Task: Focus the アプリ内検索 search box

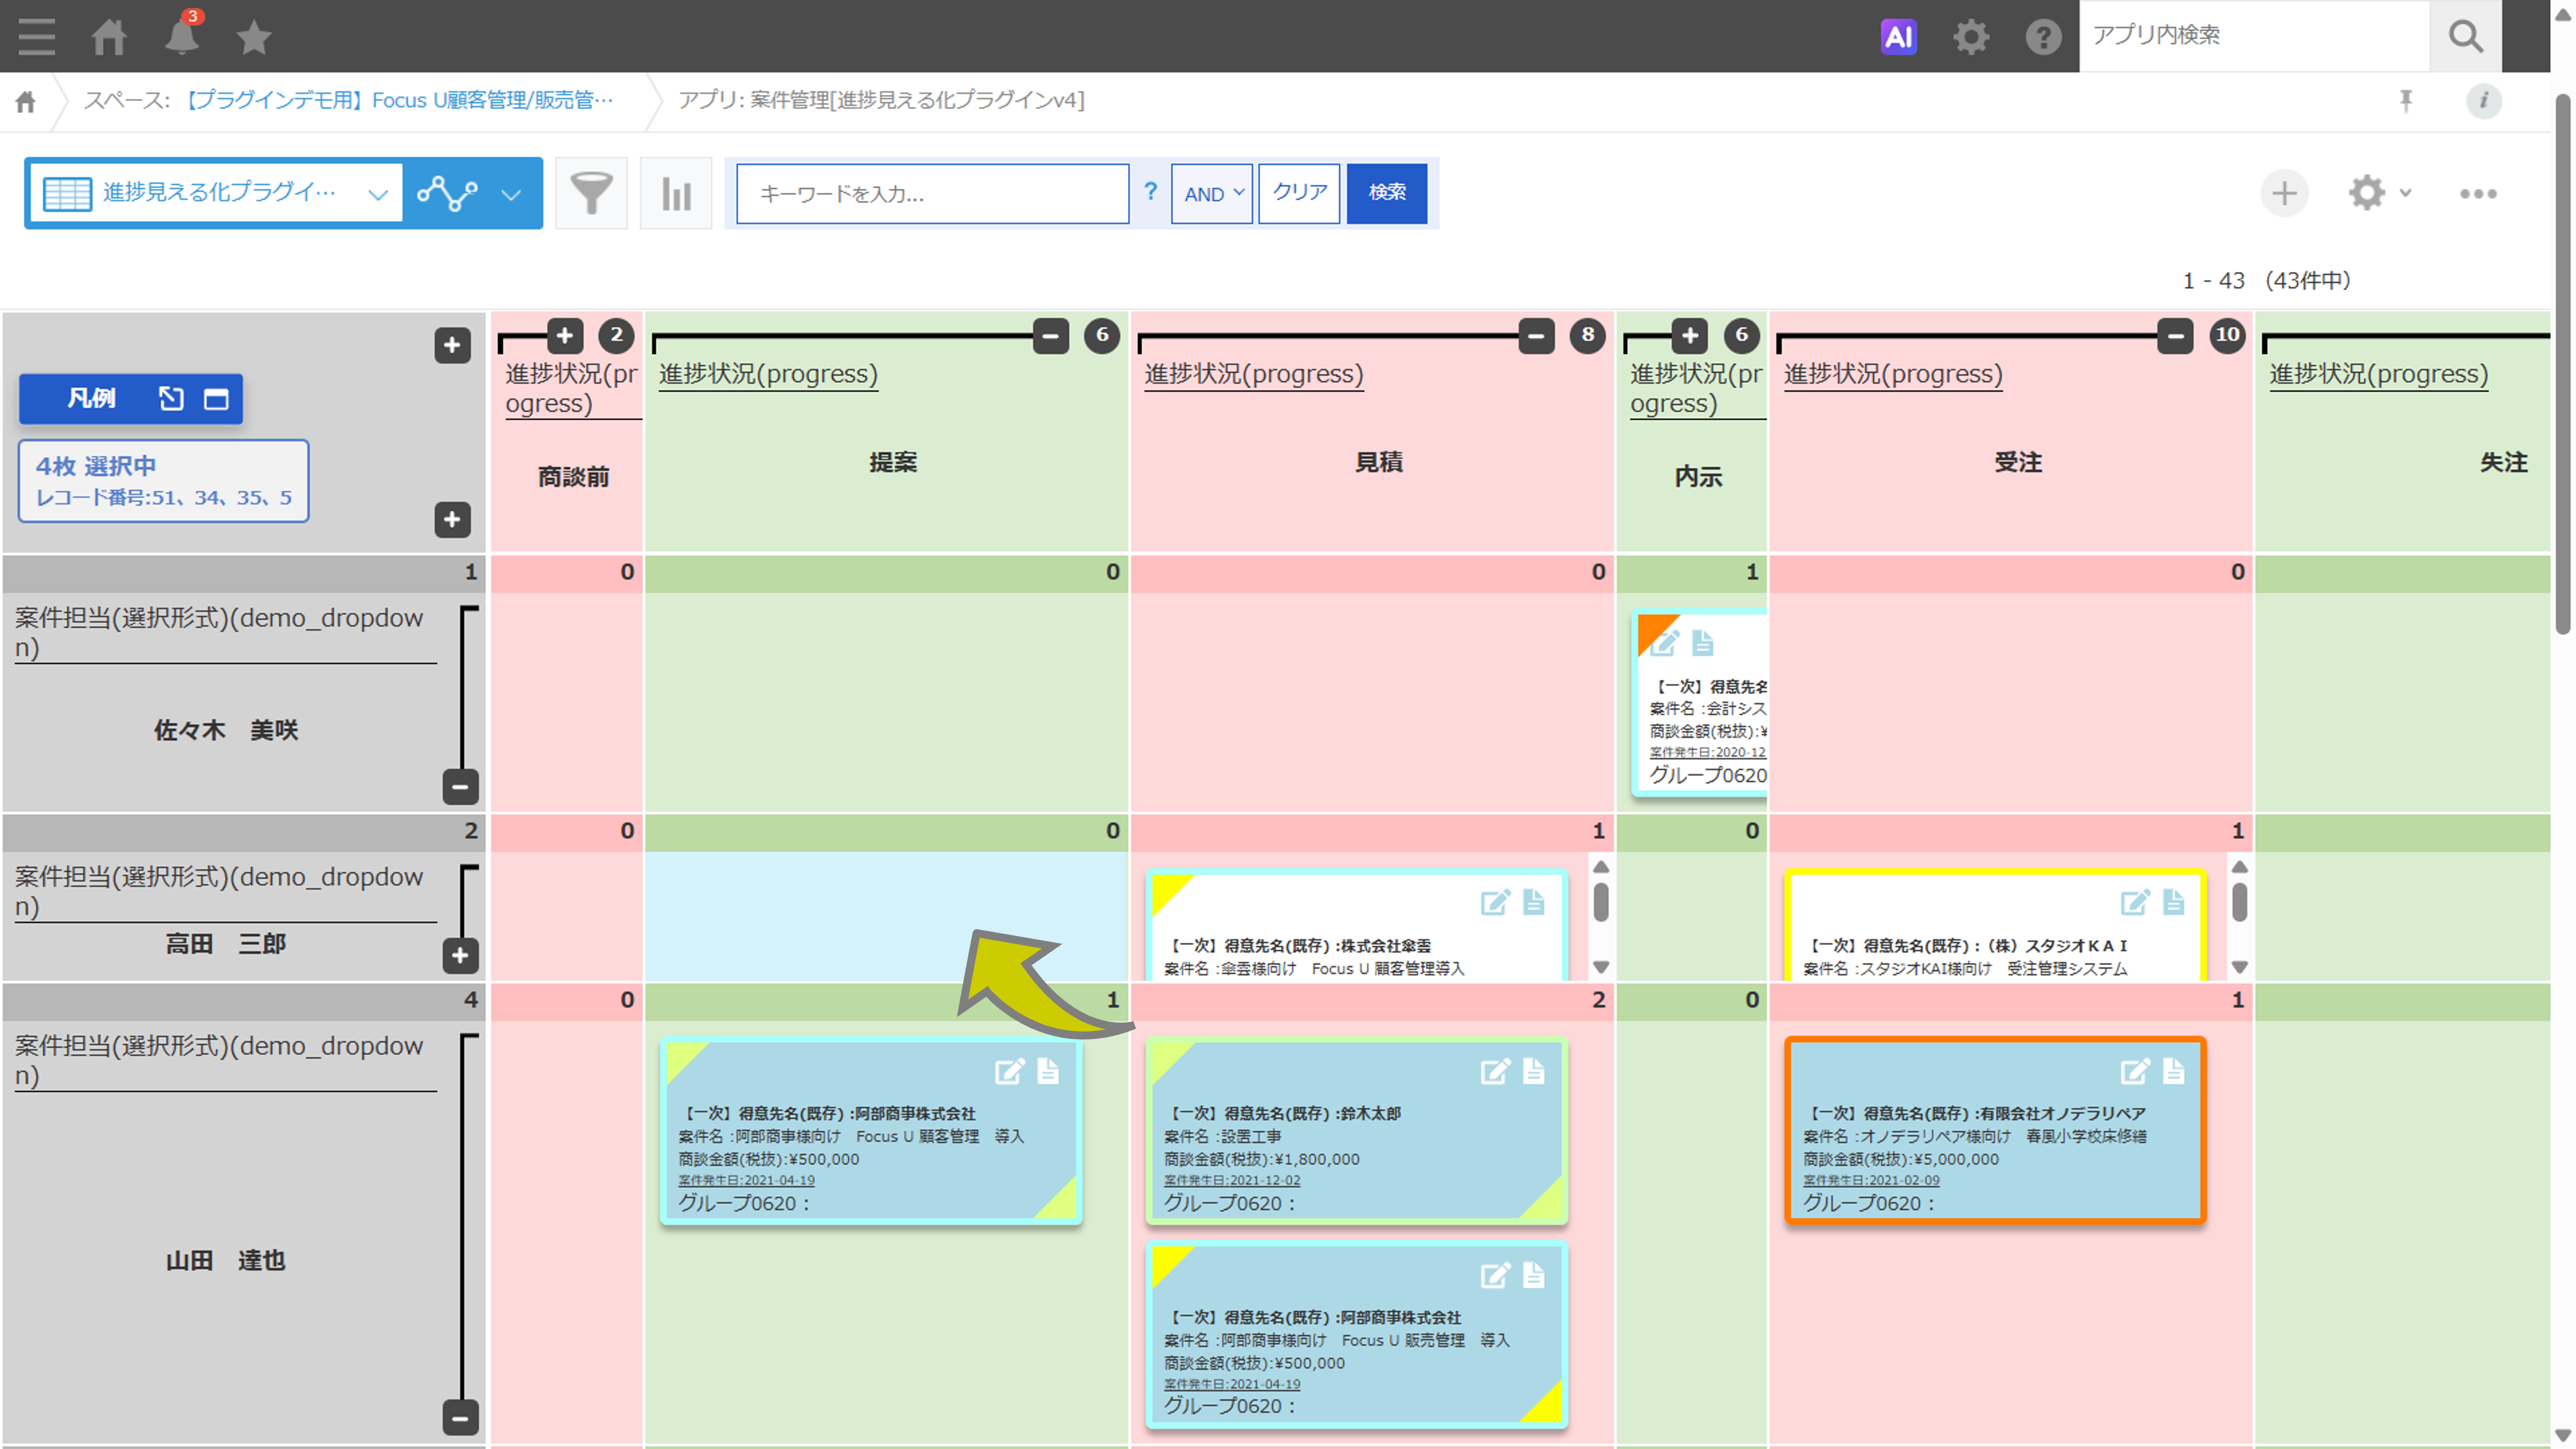Action: (x=2255, y=36)
